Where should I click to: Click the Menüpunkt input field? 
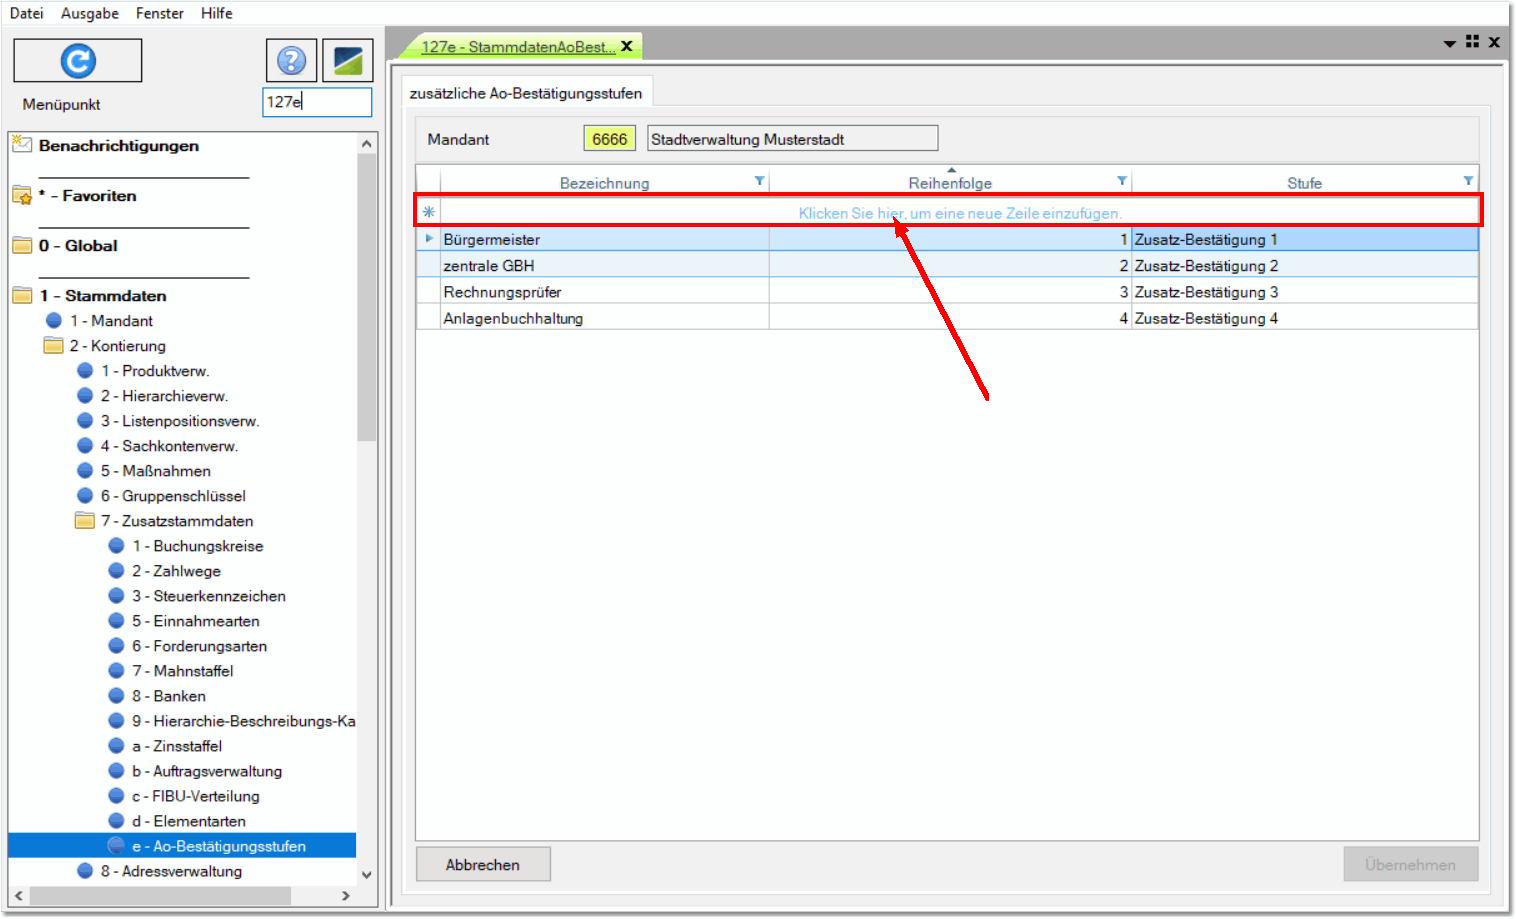coord(317,102)
